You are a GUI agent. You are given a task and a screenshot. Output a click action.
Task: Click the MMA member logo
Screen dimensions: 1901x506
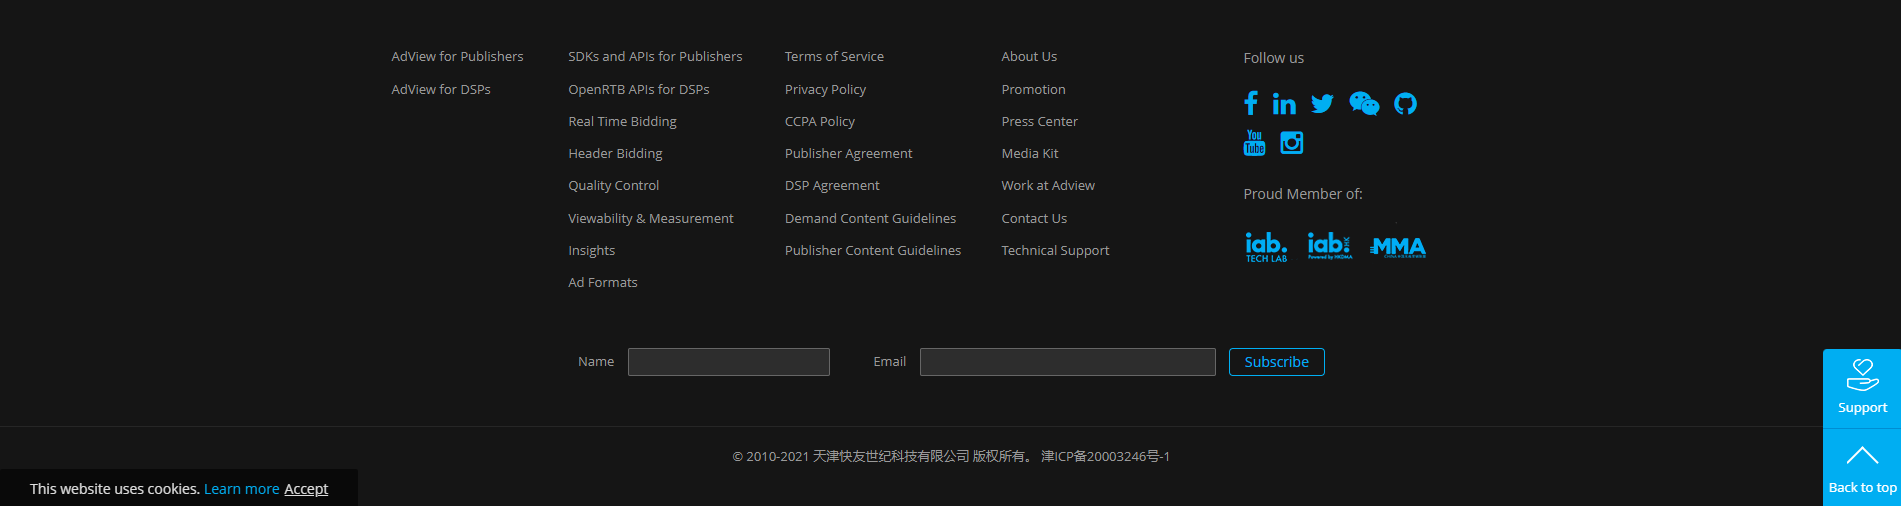point(1398,247)
